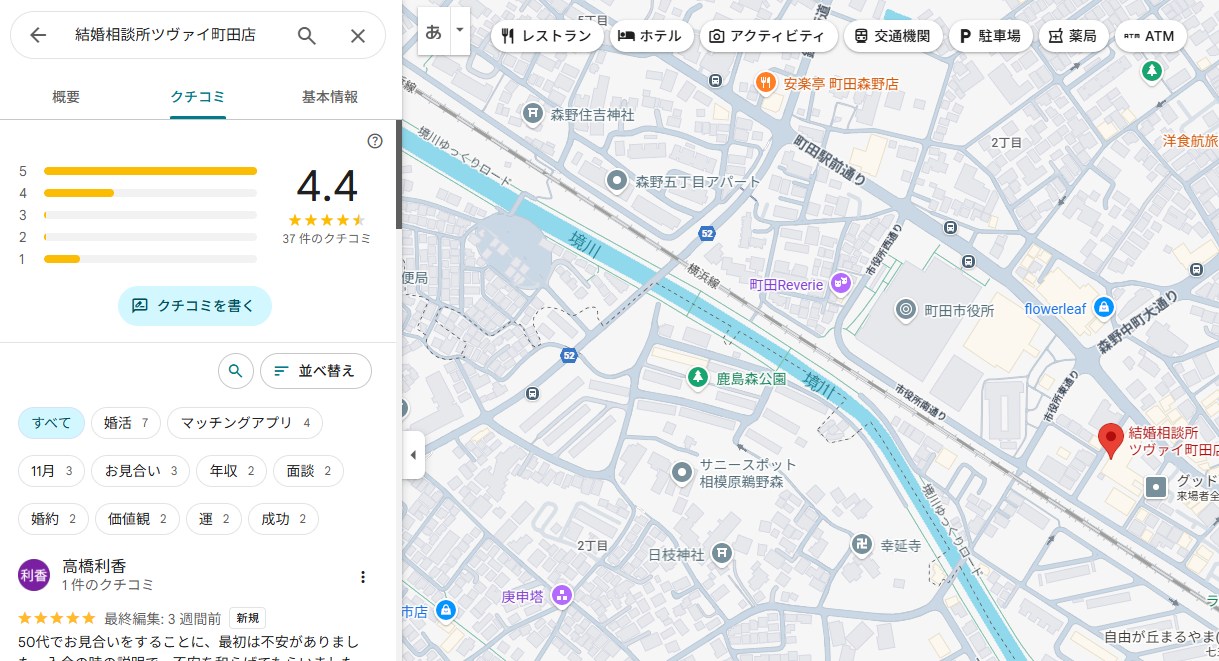Collapse the side panel with arrow handle

(x=413, y=456)
